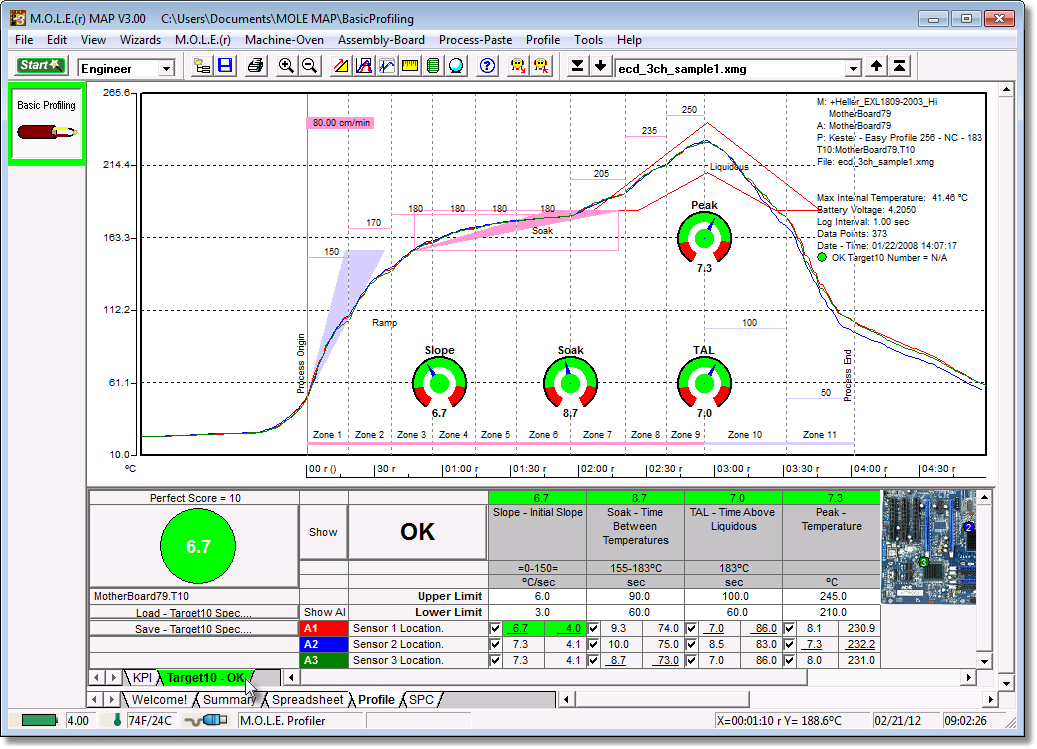Click the 80.00 cm/min conveyor speed label
Screen dimensions: 1037x749
click(341, 122)
